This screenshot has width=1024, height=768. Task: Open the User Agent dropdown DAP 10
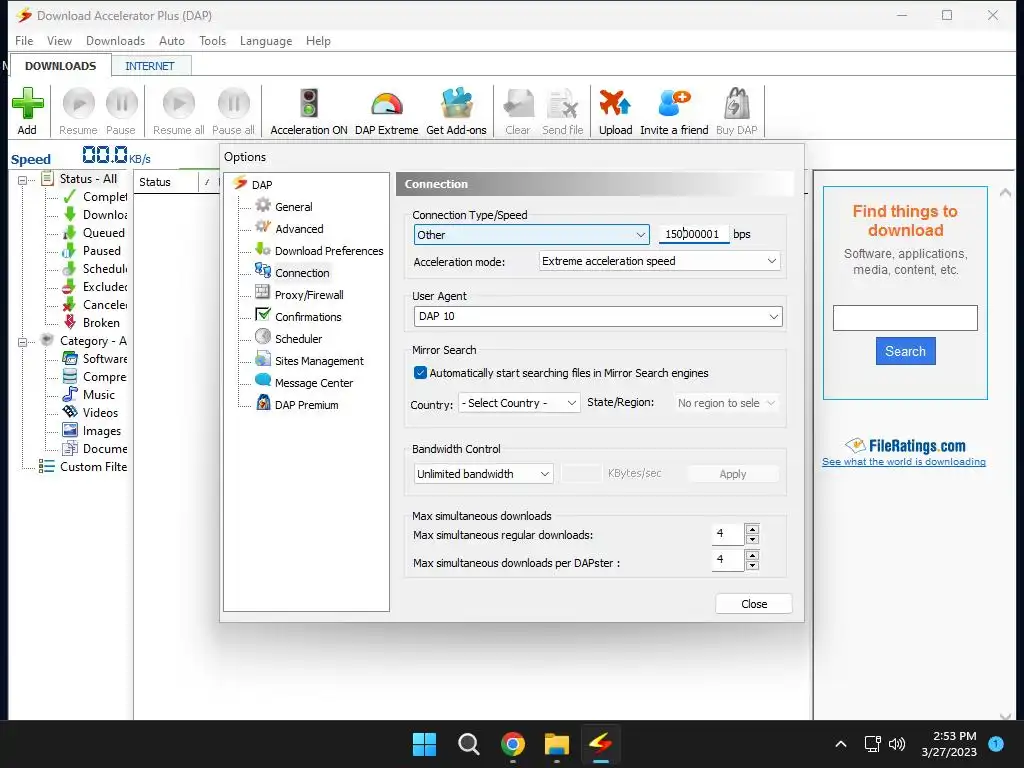(x=598, y=317)
